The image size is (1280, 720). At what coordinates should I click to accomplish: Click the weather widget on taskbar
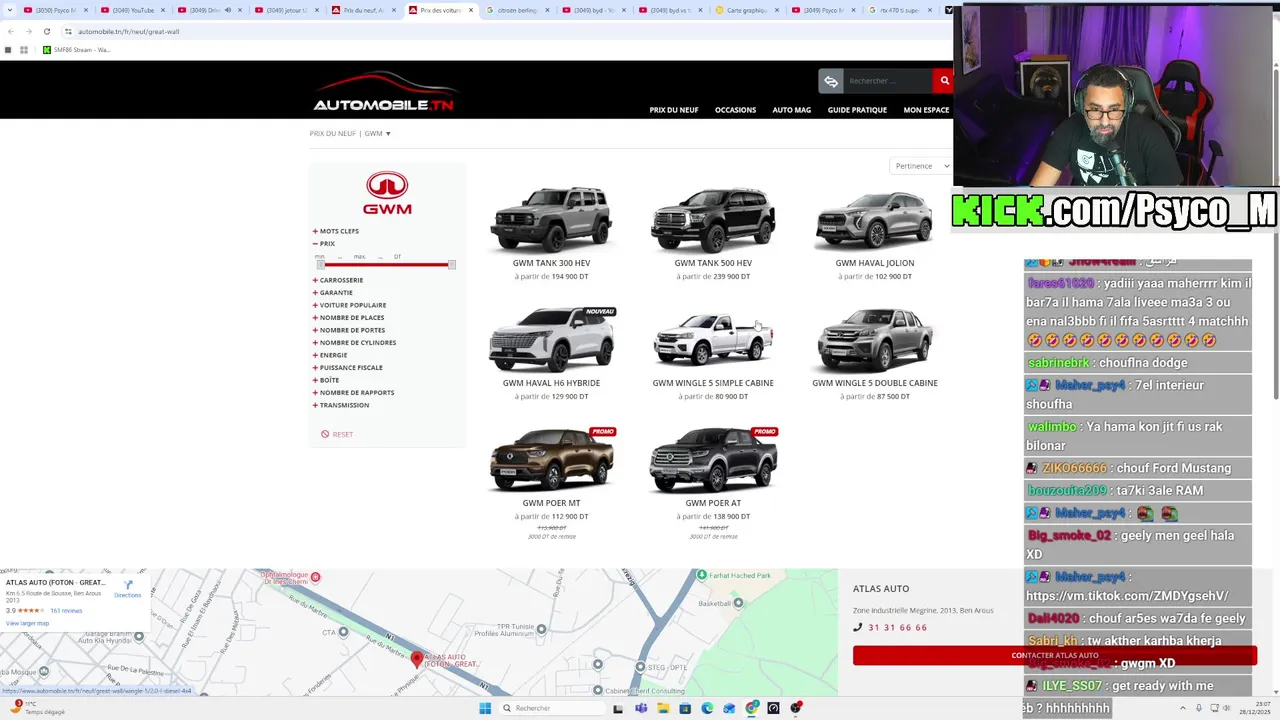(37, 707)
